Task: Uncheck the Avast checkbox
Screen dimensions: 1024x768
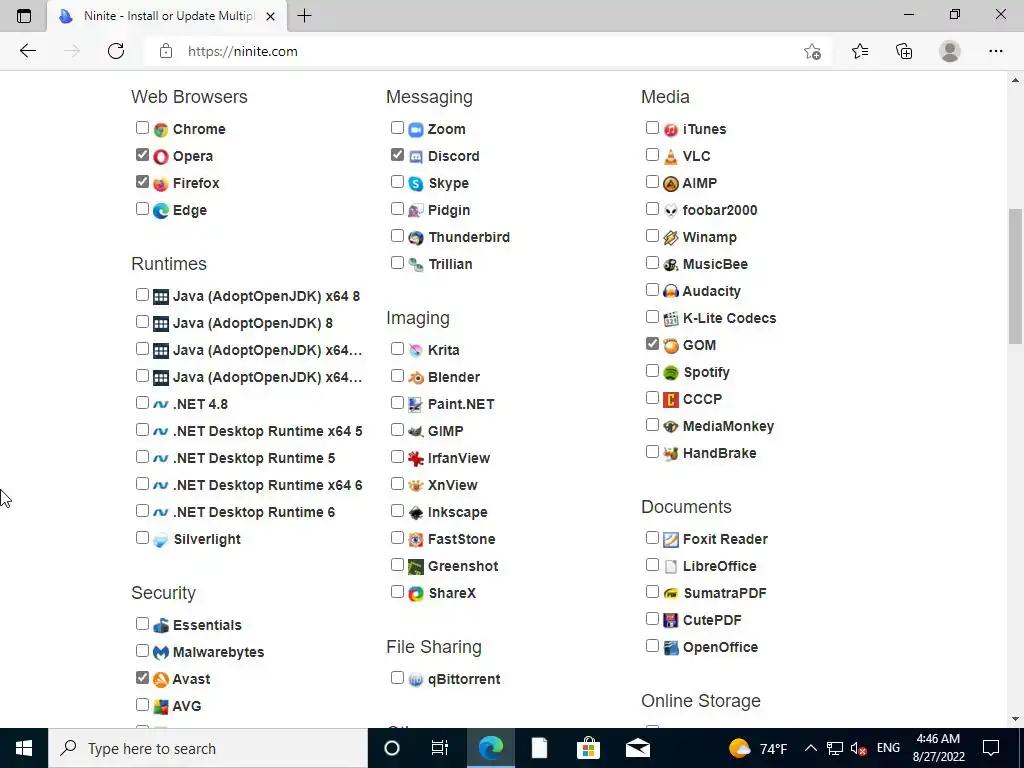Action: (142, 677)
